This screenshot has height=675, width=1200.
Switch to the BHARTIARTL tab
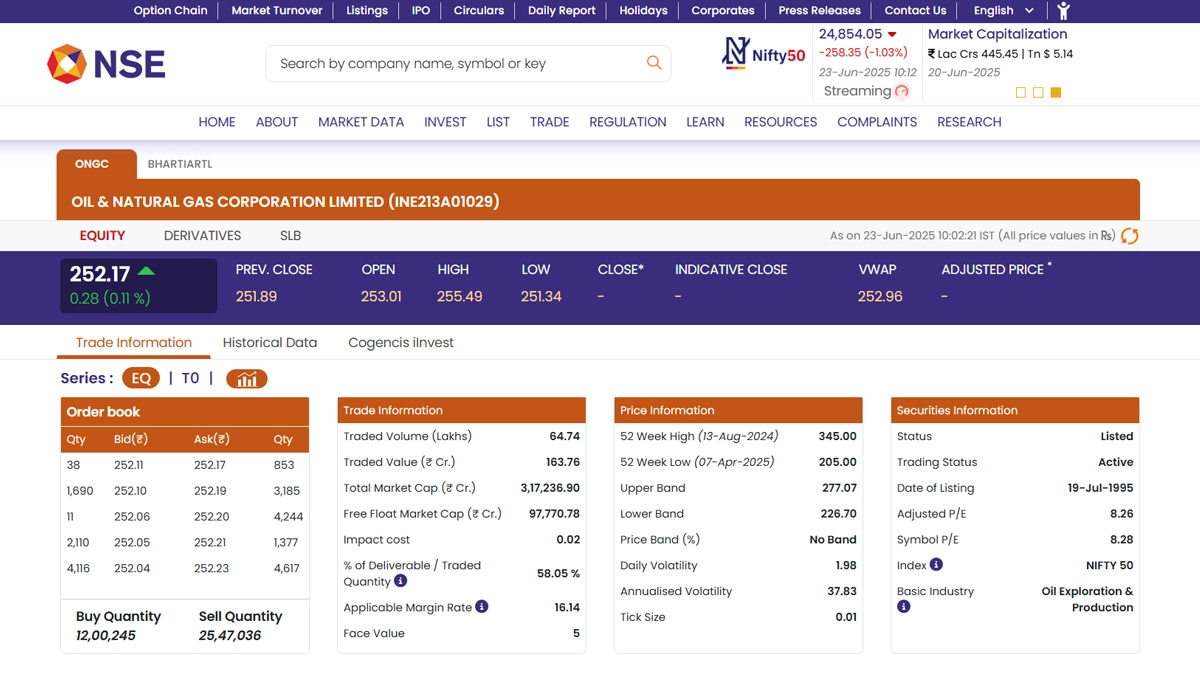(x=180, y=164)
